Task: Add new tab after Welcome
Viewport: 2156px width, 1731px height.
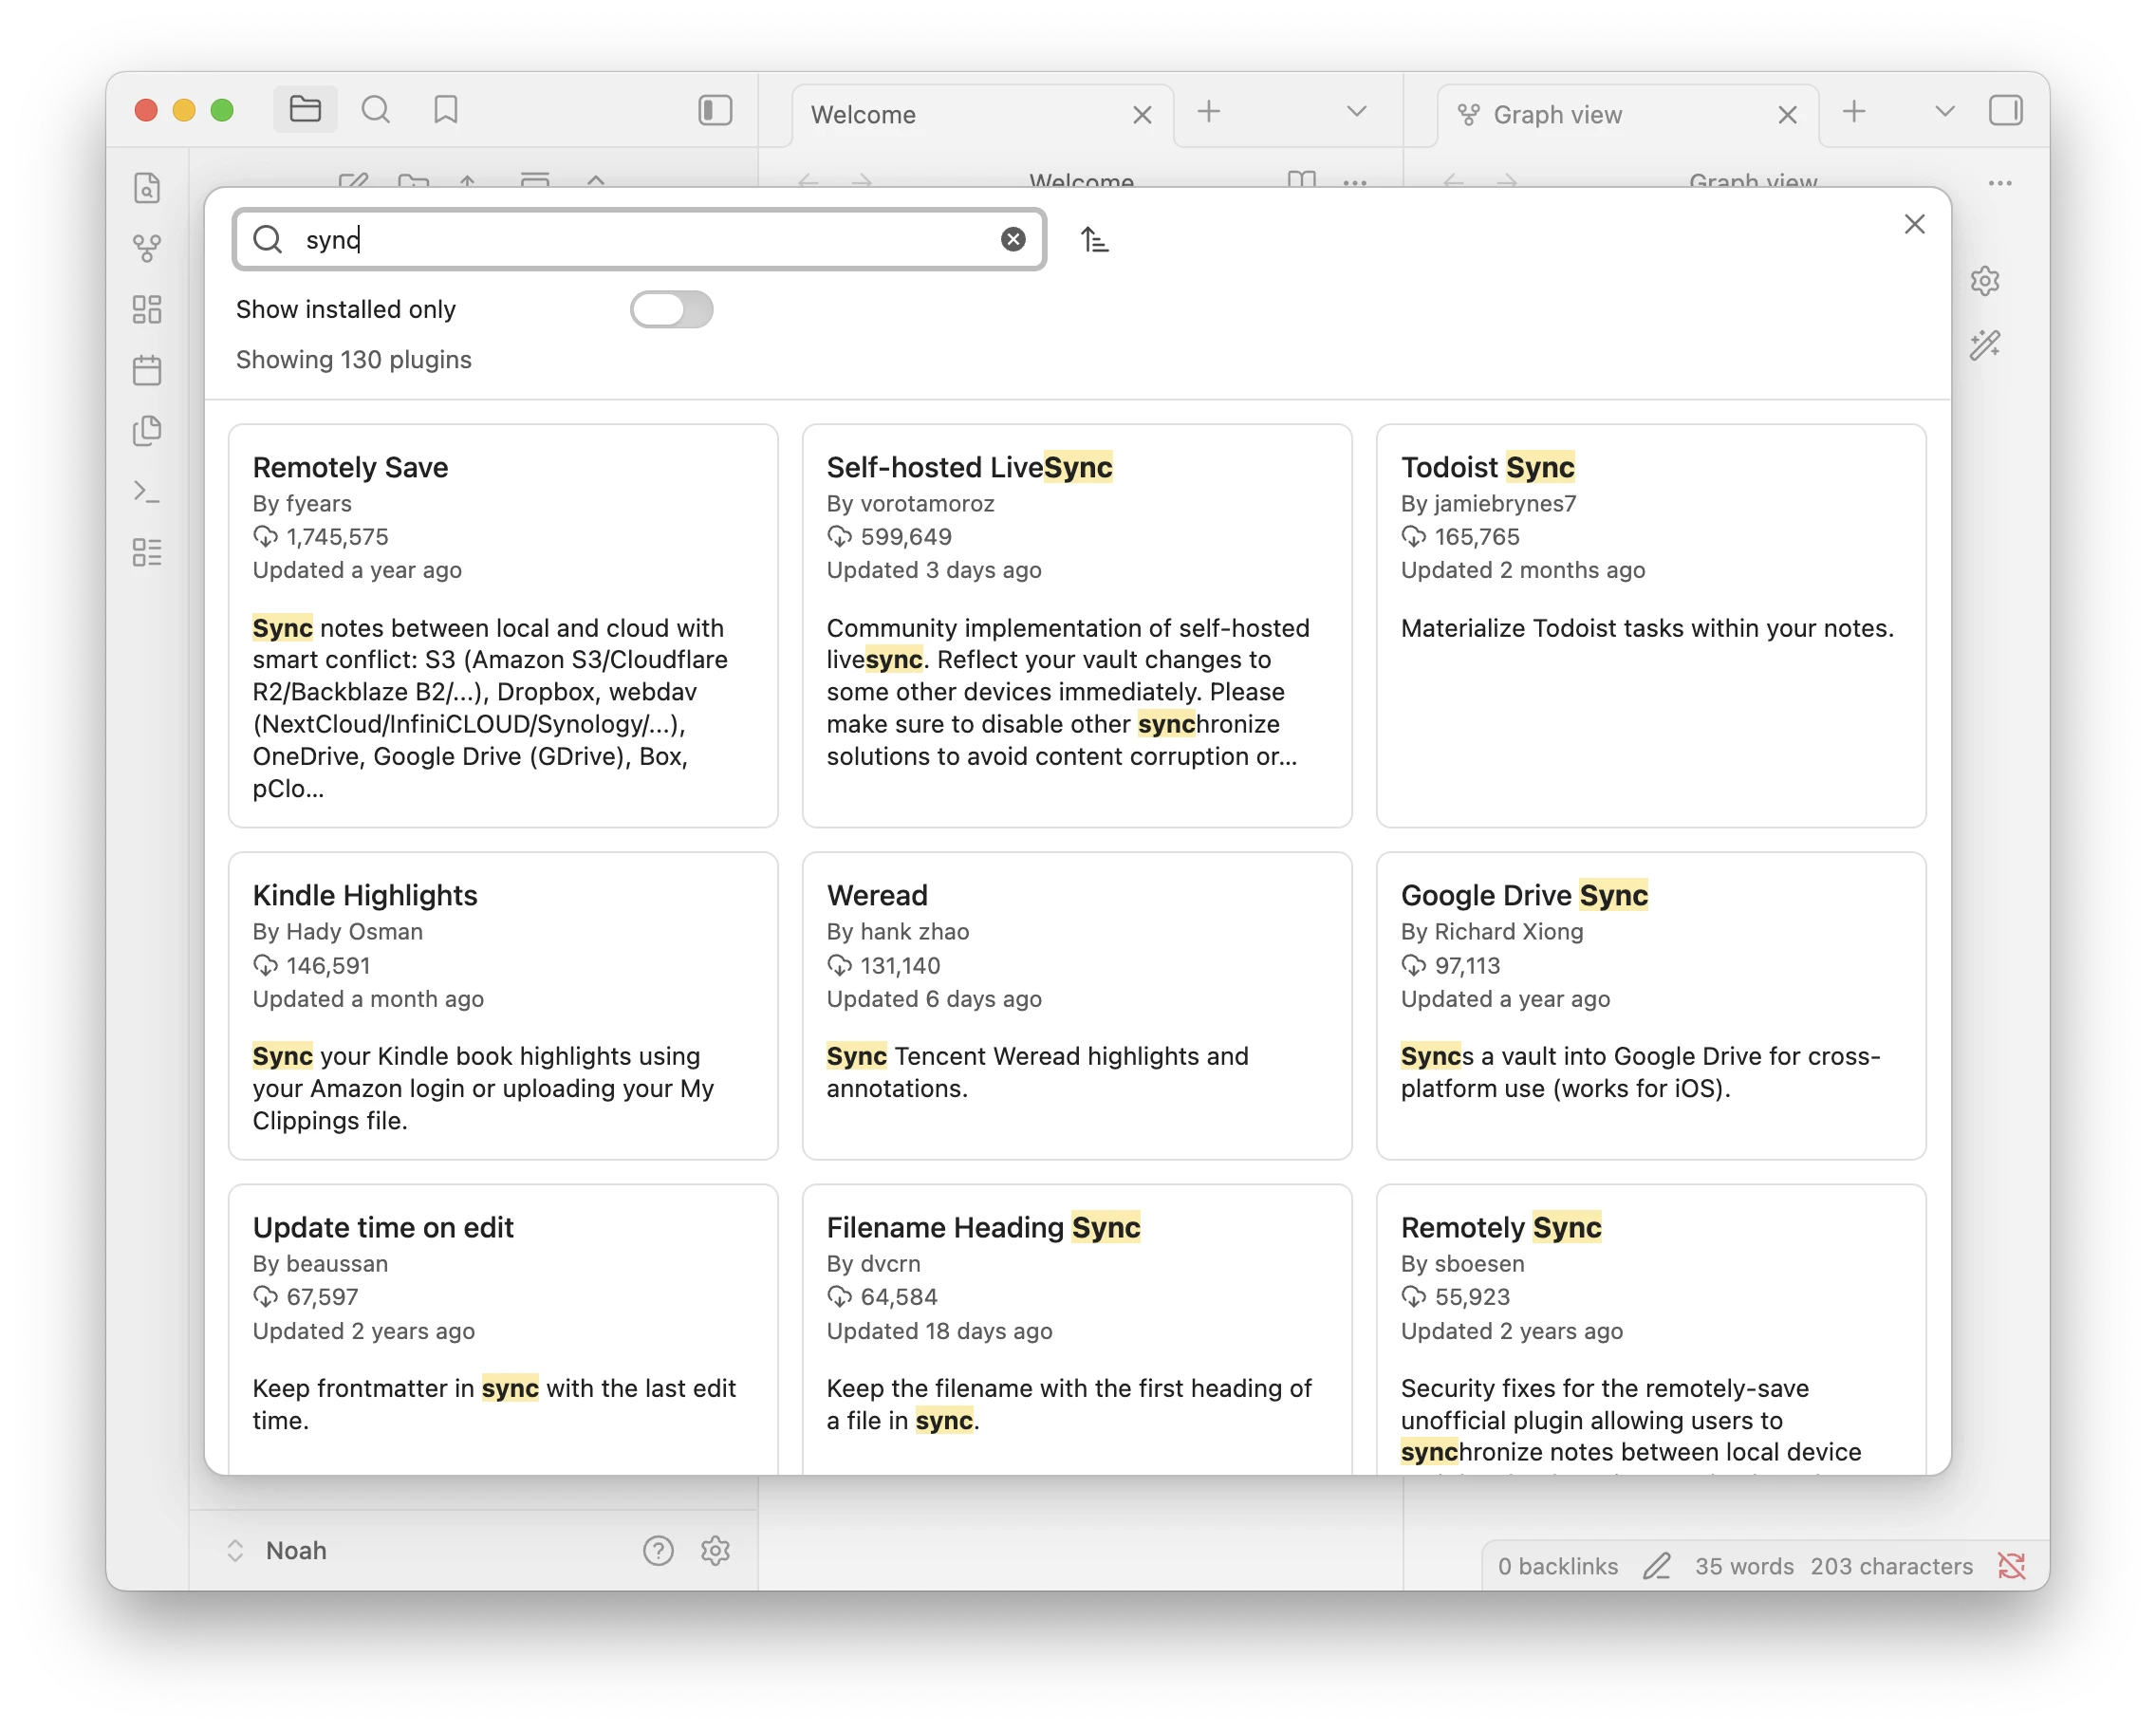Action: [x=1209, y=111]
